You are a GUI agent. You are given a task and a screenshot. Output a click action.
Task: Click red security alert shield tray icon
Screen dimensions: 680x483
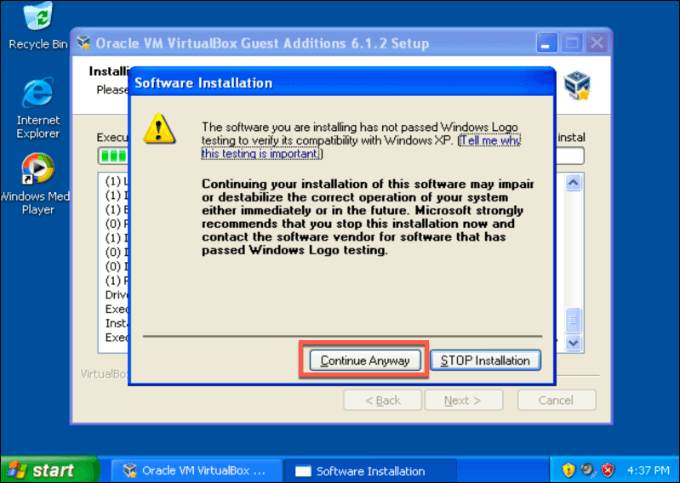coord(608,470)
